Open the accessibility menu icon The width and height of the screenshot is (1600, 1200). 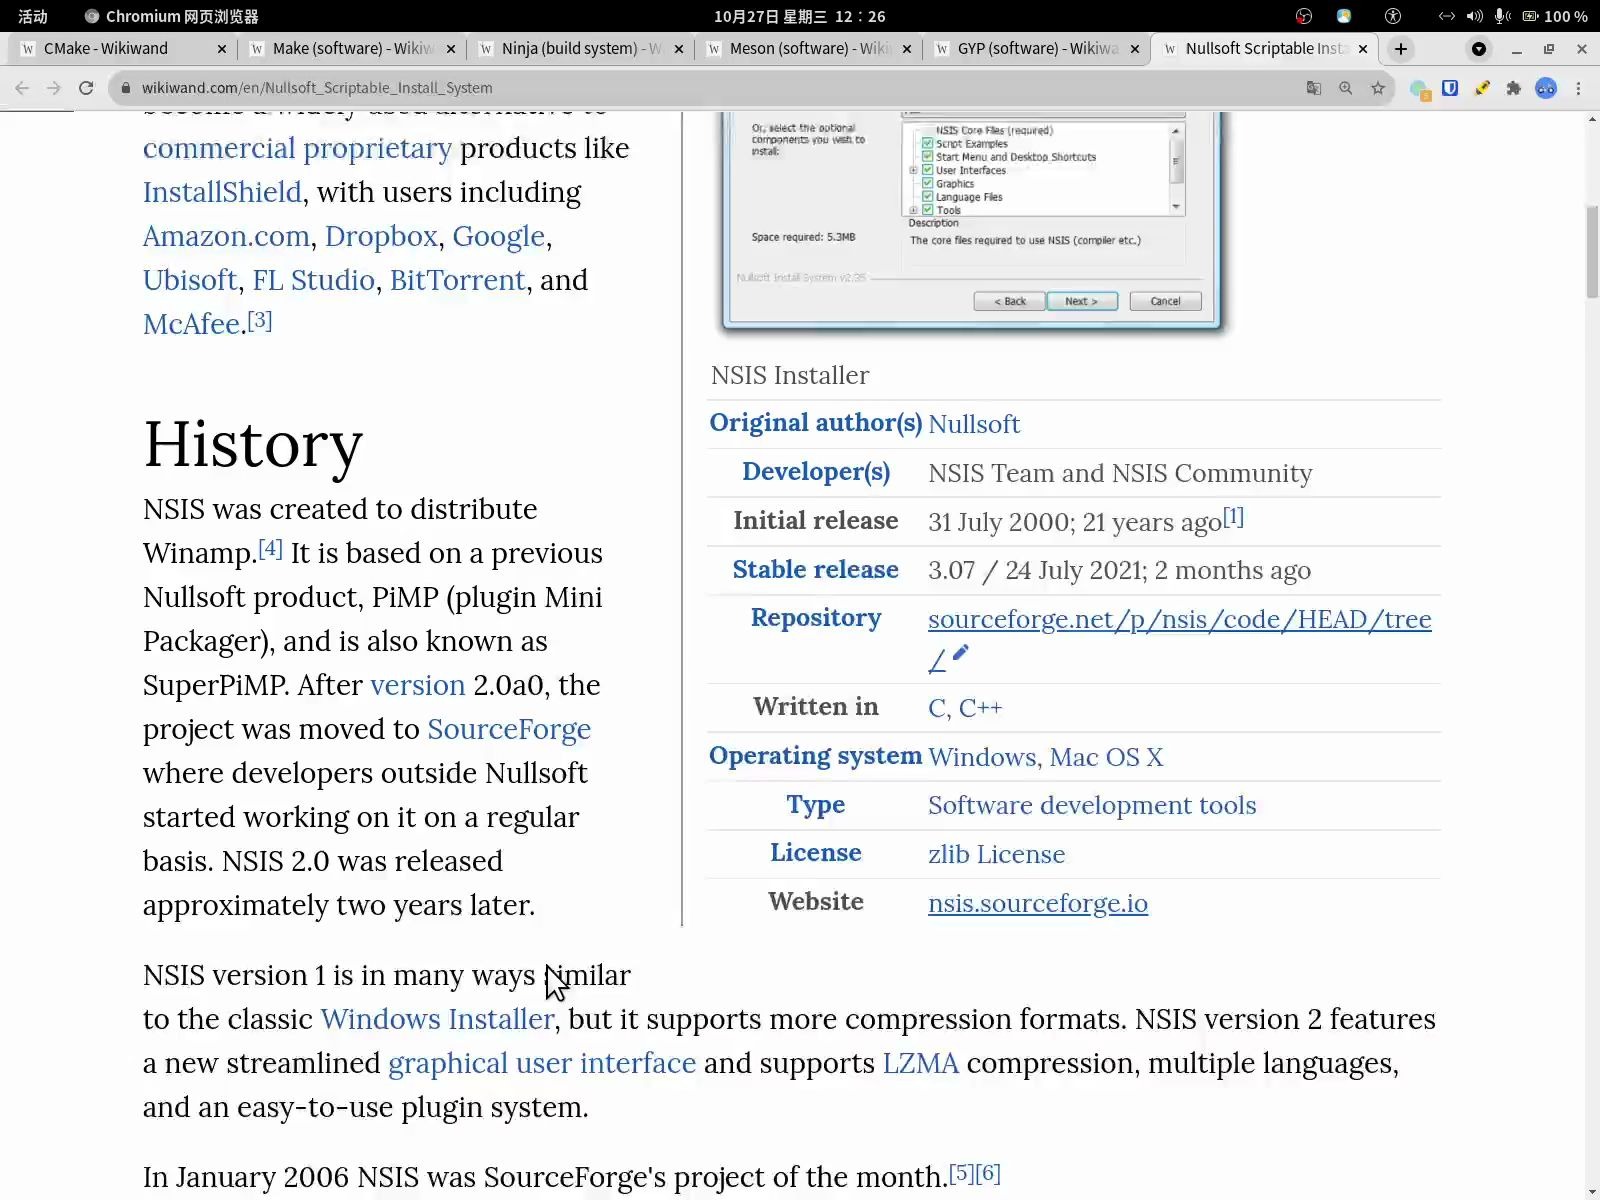[1393, 16]
